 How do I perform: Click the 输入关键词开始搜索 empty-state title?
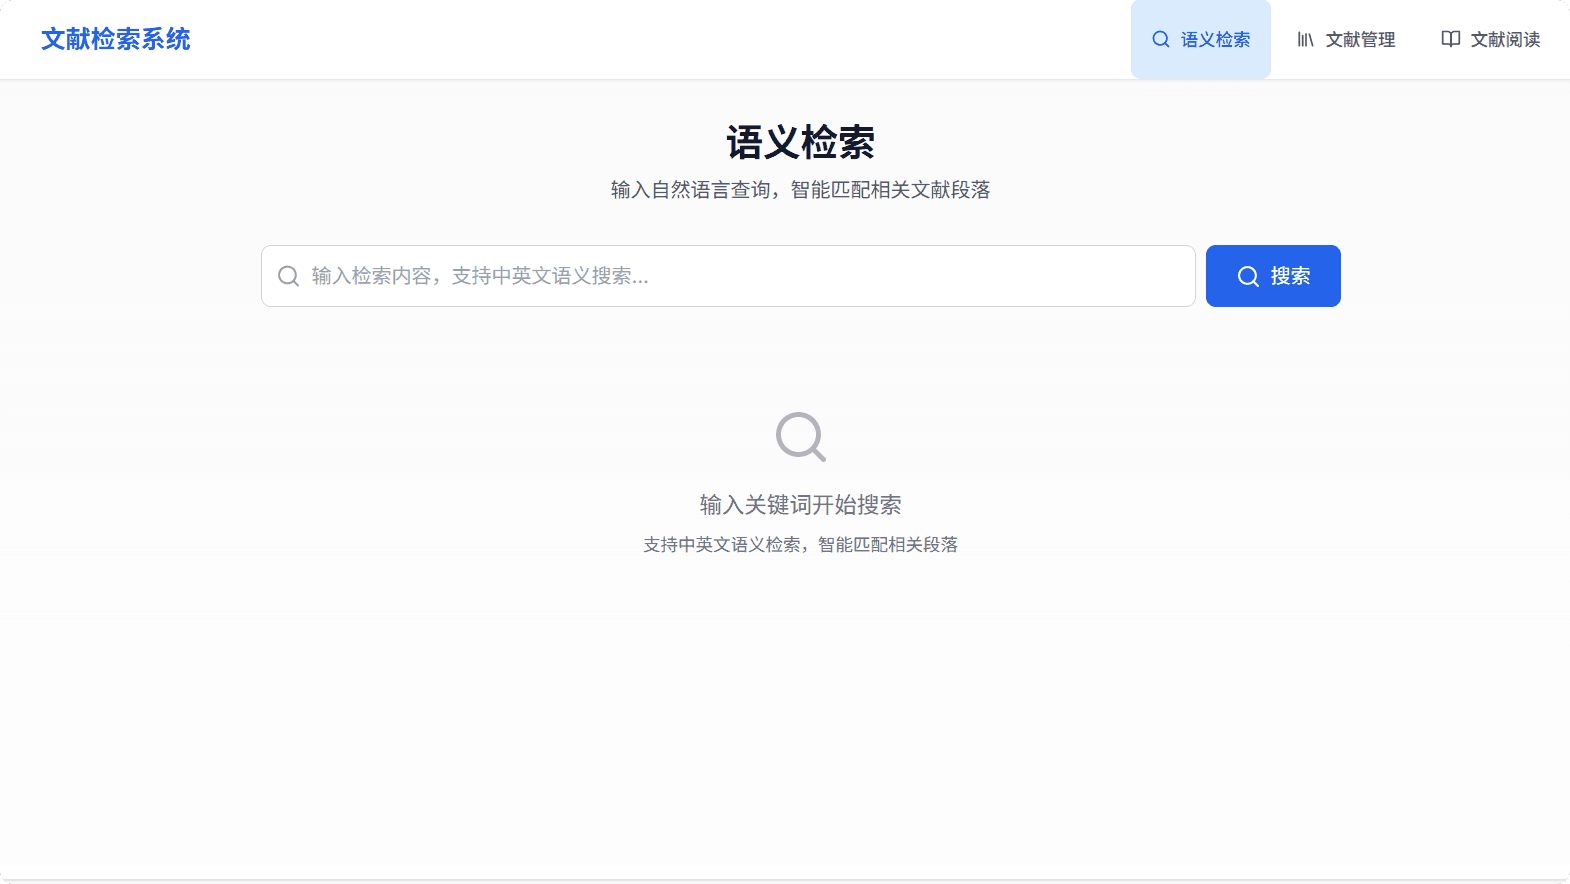[x=800, y=505]
